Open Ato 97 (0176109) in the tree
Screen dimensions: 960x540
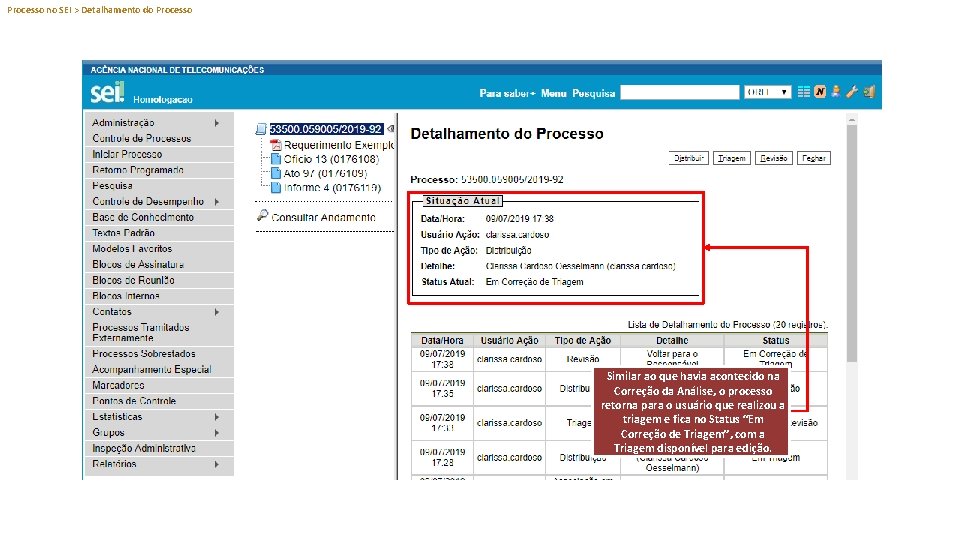coord(326,173)
